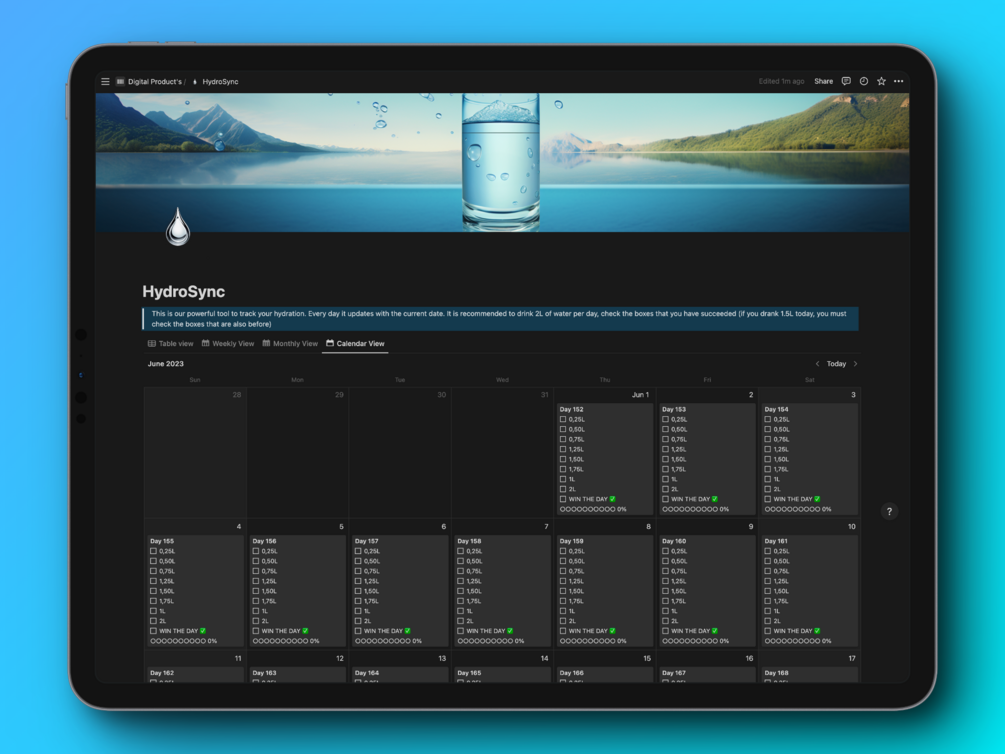Click progress bar on Day 161 card
Screen dimensions: 1005x754
[x=798, y=641]
